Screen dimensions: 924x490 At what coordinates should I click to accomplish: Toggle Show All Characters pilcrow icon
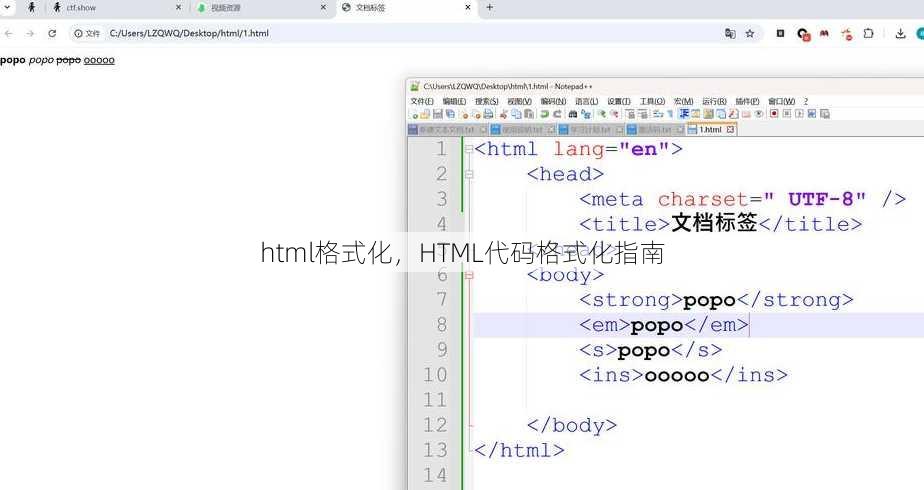point(669,114)
